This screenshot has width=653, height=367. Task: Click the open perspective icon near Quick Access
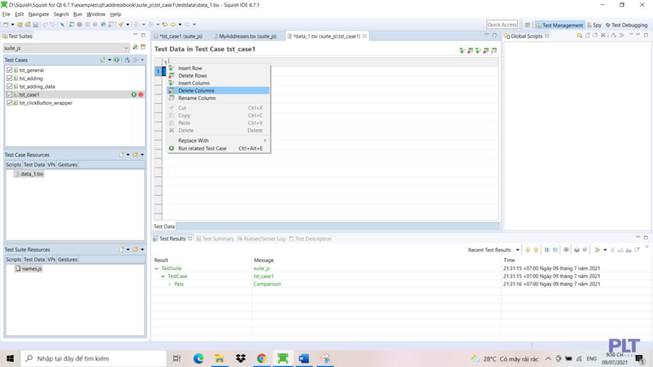coord(528,25)
